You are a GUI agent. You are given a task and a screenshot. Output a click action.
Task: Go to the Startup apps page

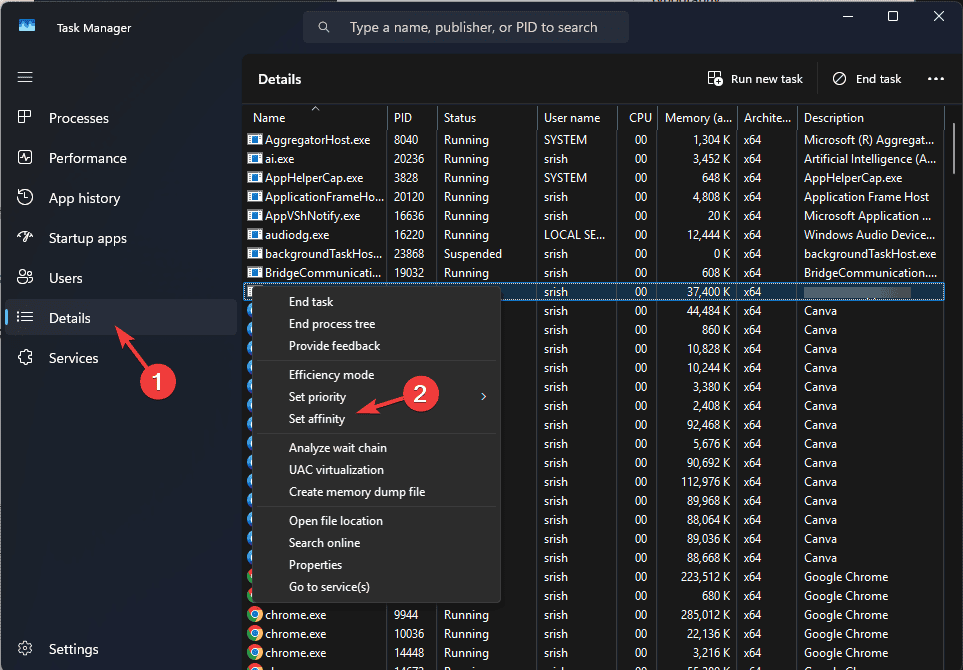[x=87, y=238]
